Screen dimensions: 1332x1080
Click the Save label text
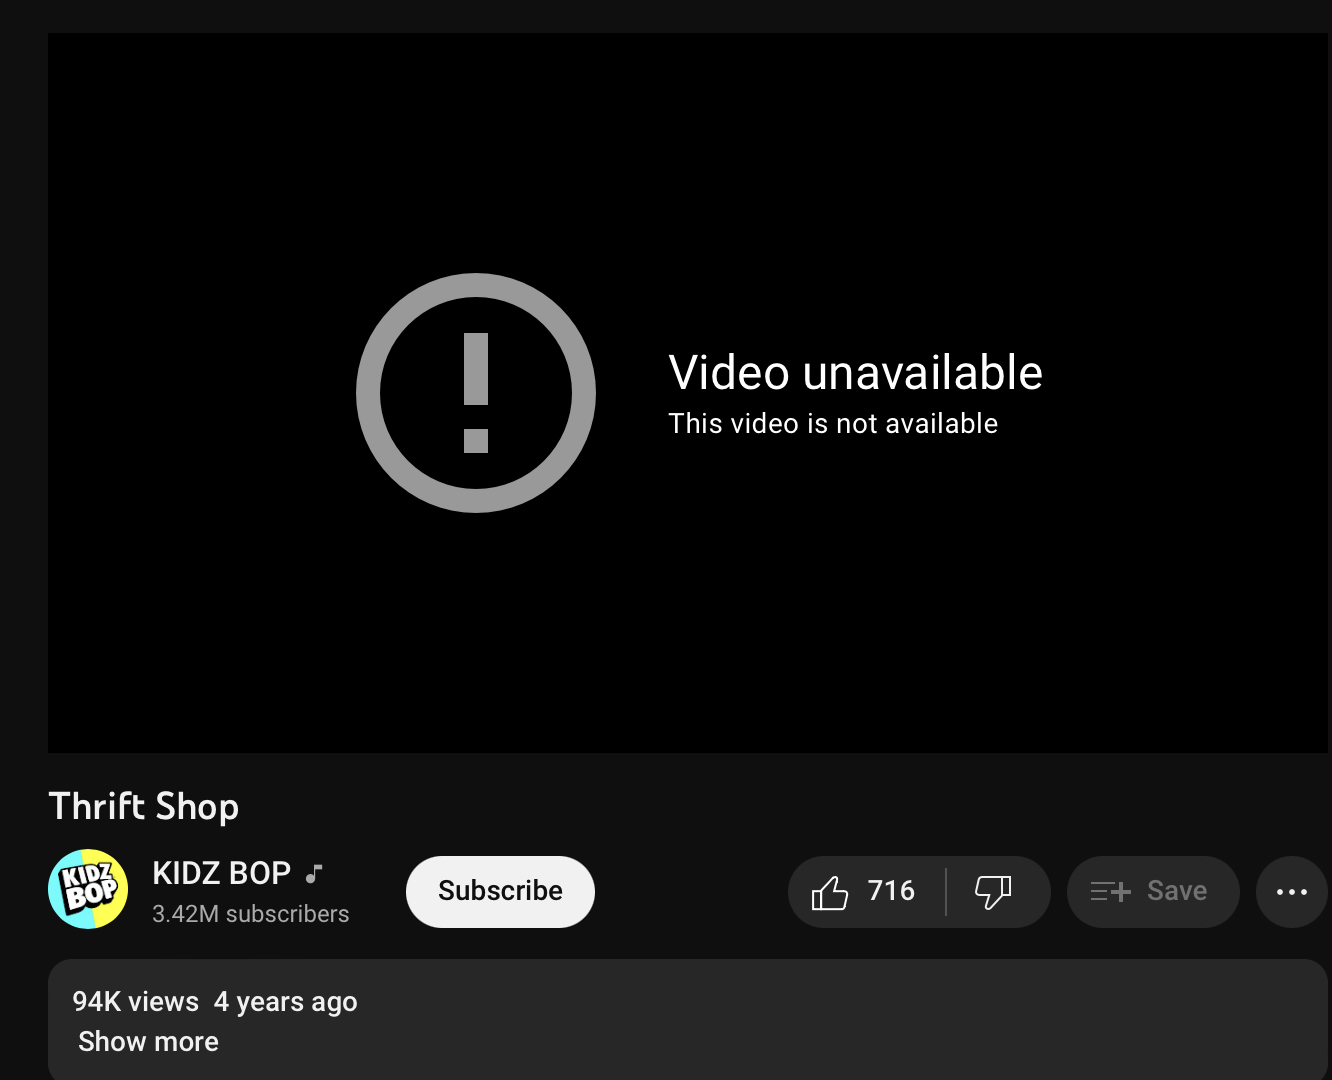1177,890
